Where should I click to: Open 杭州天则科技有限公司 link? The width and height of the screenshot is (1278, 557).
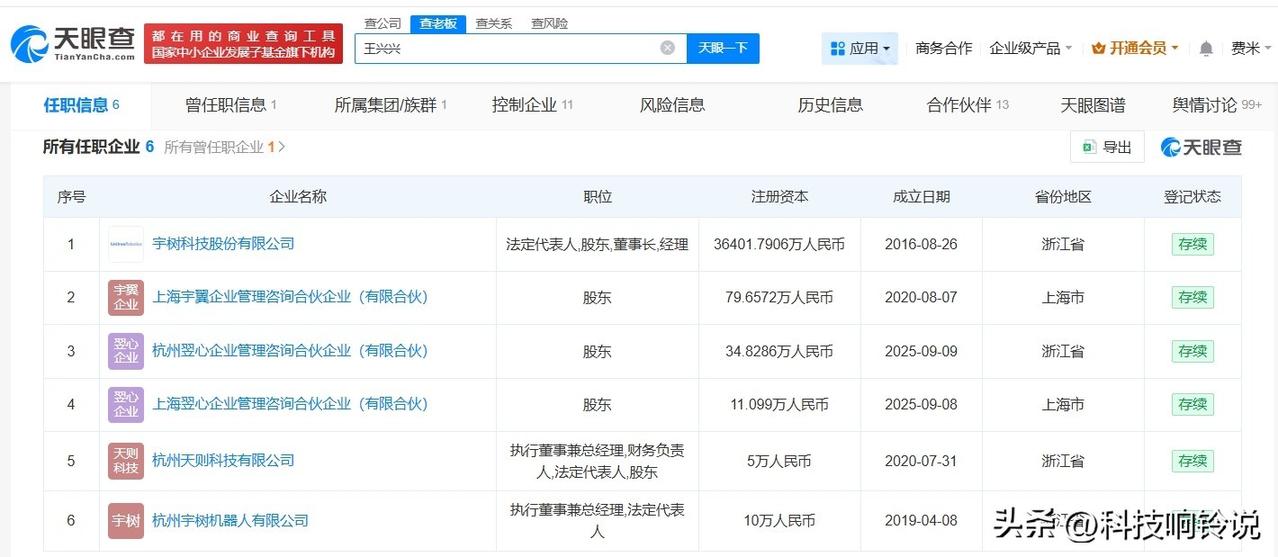pos(223,460)
